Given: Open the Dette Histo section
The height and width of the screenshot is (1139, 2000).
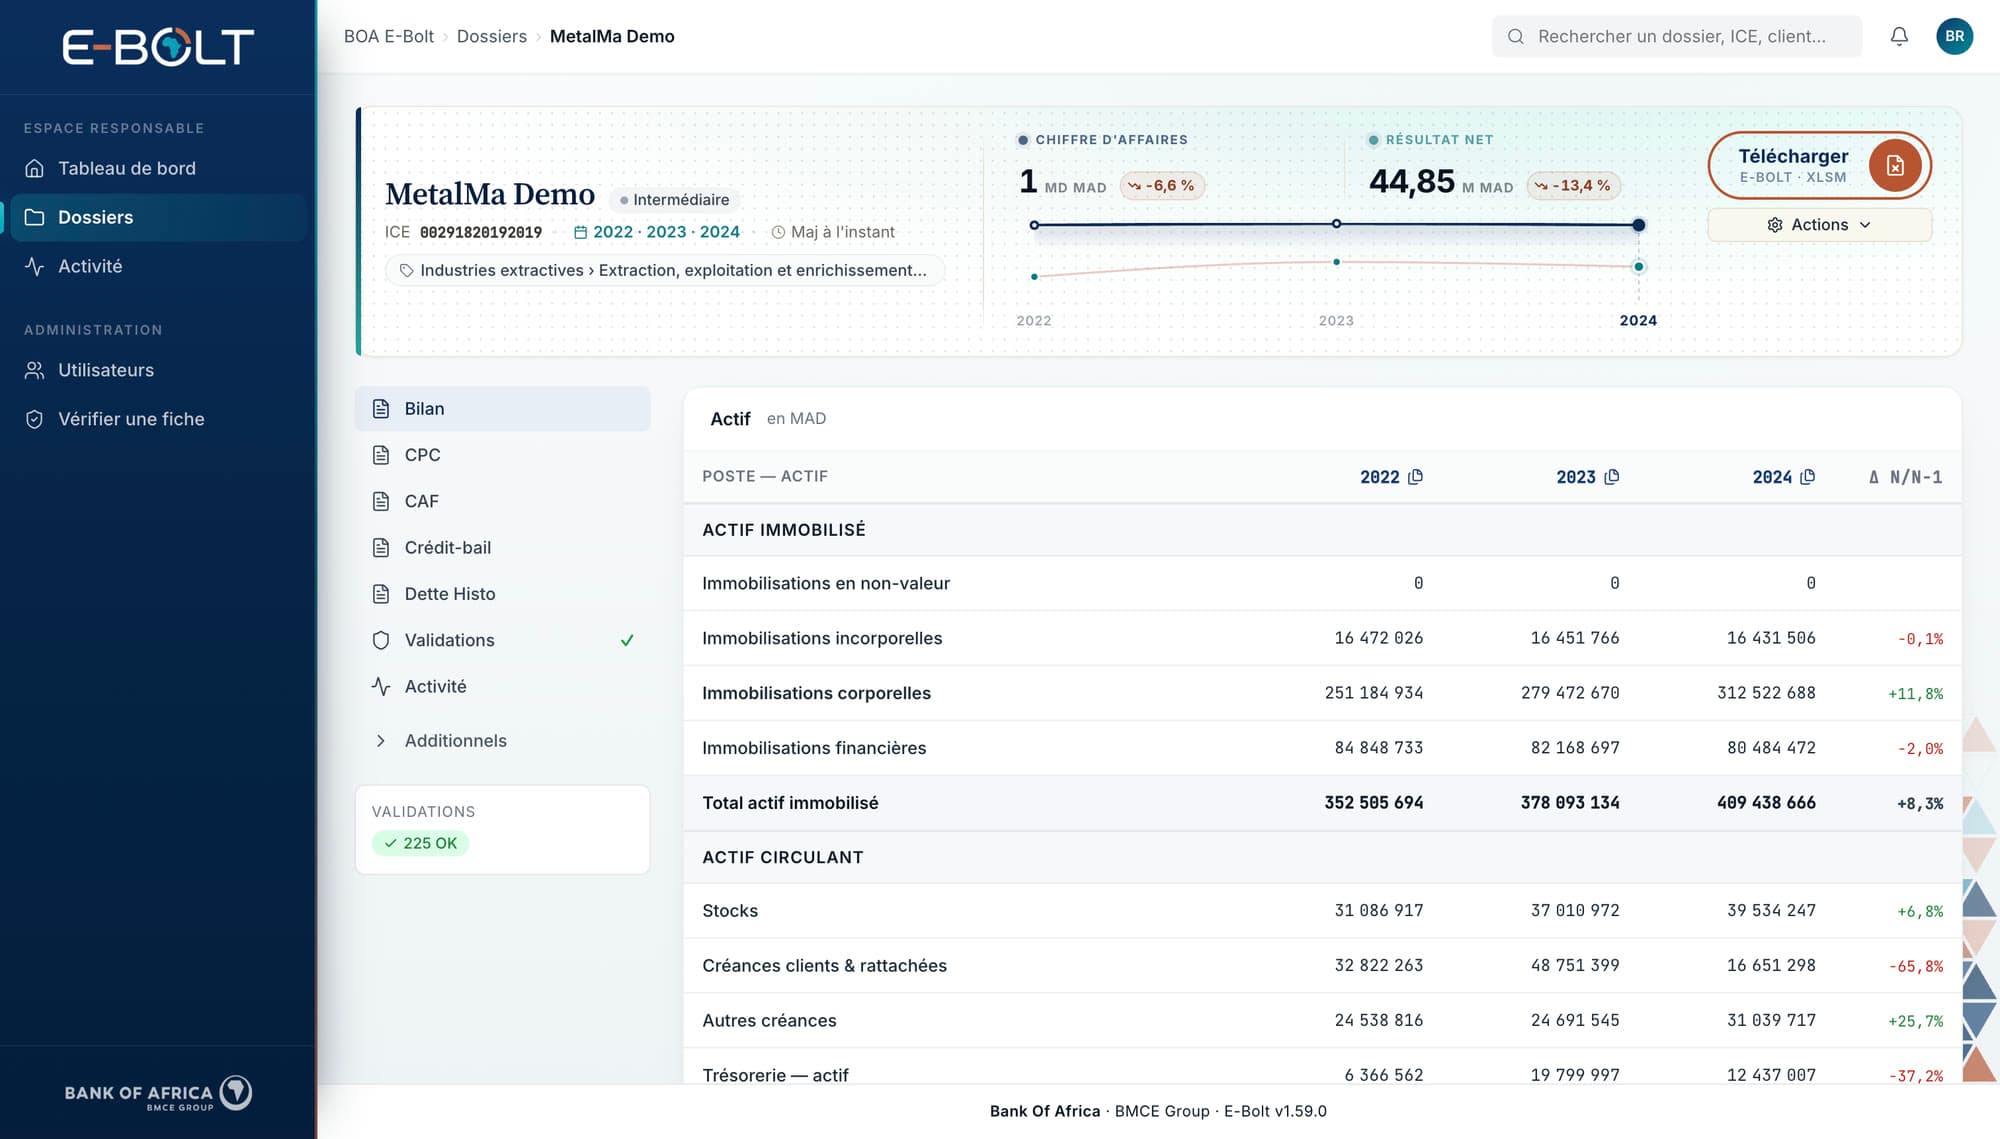Looking at the screenshot, I should 502,594.
